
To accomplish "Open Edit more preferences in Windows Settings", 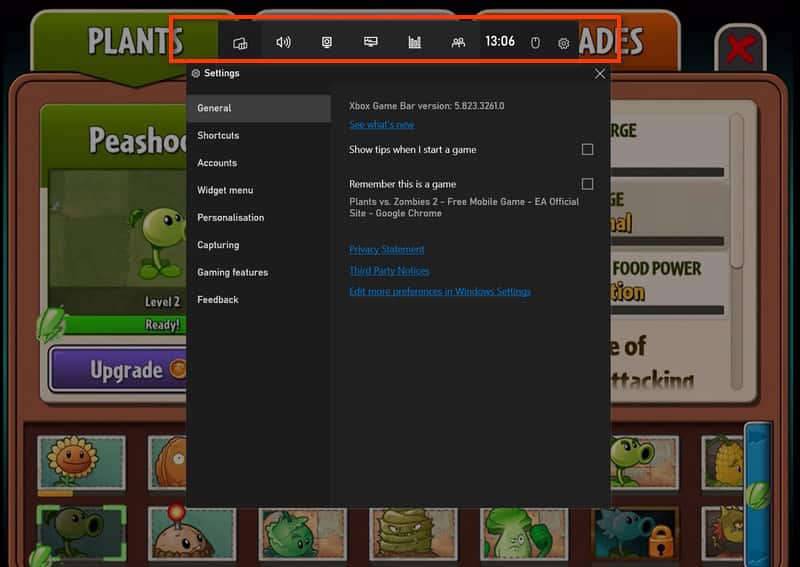I will click(440, 291).
